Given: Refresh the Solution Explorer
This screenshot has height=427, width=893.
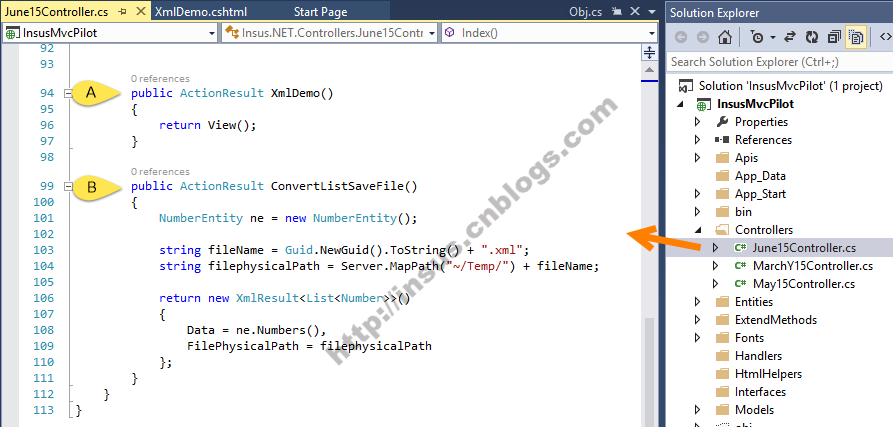Looking at the screenshot, I should pyautogui.click(x=812, y=38).
